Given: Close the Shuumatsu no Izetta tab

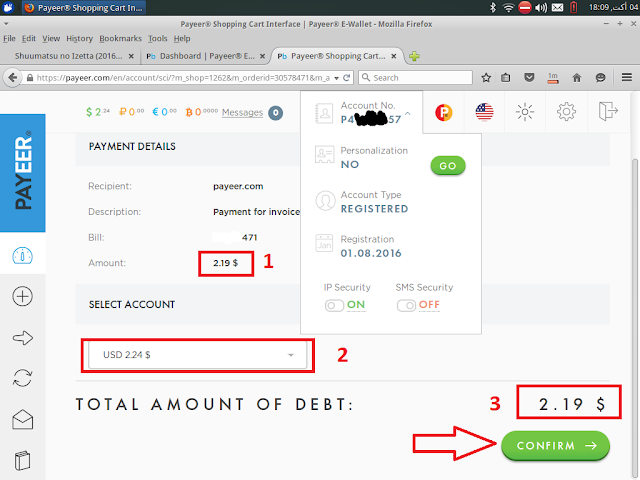Looking at the screenshot, I should click(x=131, y=56).
